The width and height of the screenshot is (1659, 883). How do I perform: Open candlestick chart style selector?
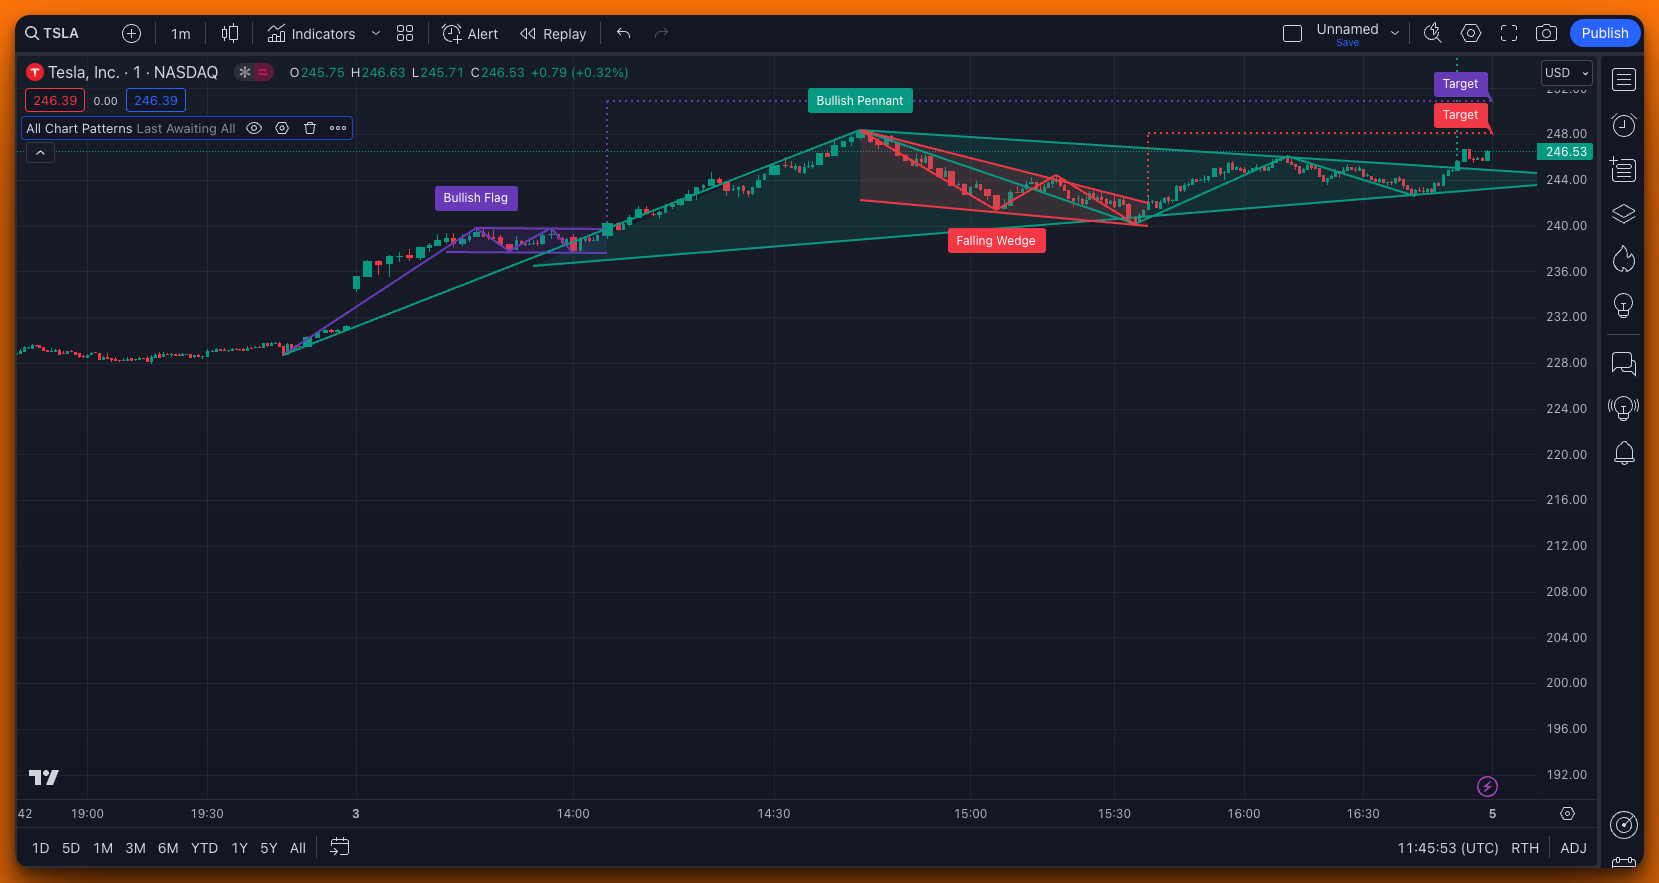click(x=230, y=33)
